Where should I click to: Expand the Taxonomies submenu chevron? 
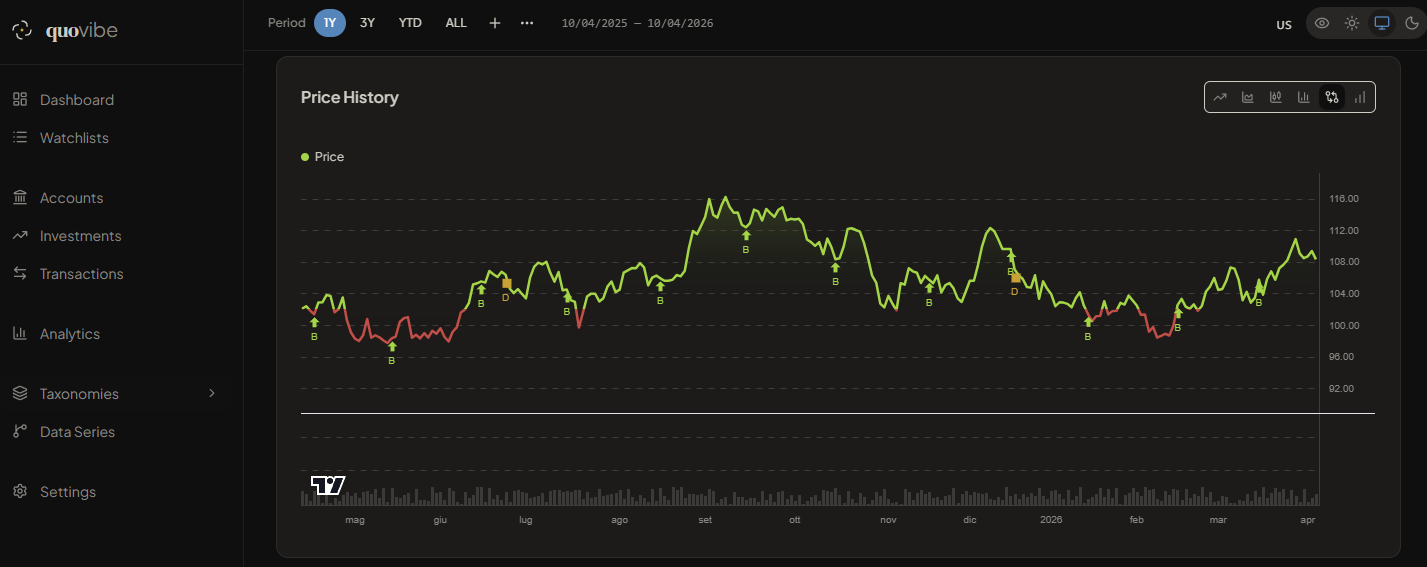click(211, 393)
